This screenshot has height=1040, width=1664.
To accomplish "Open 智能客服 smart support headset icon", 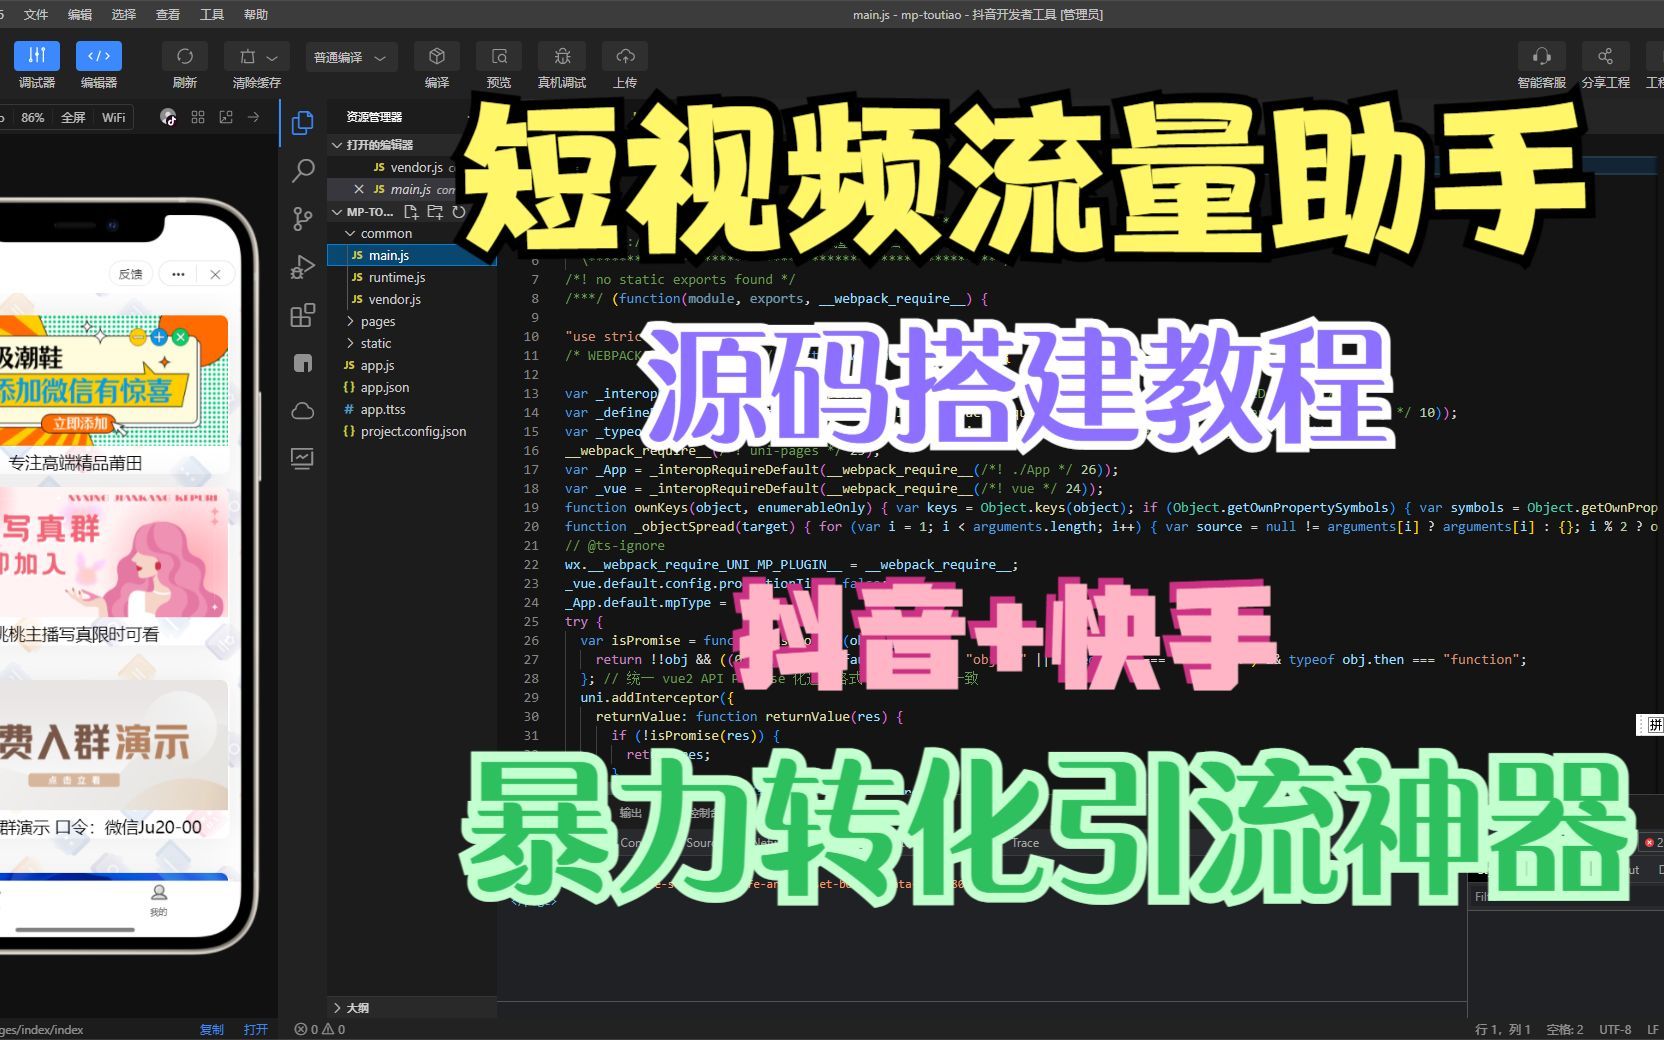I will click(x=1541, y=56).
